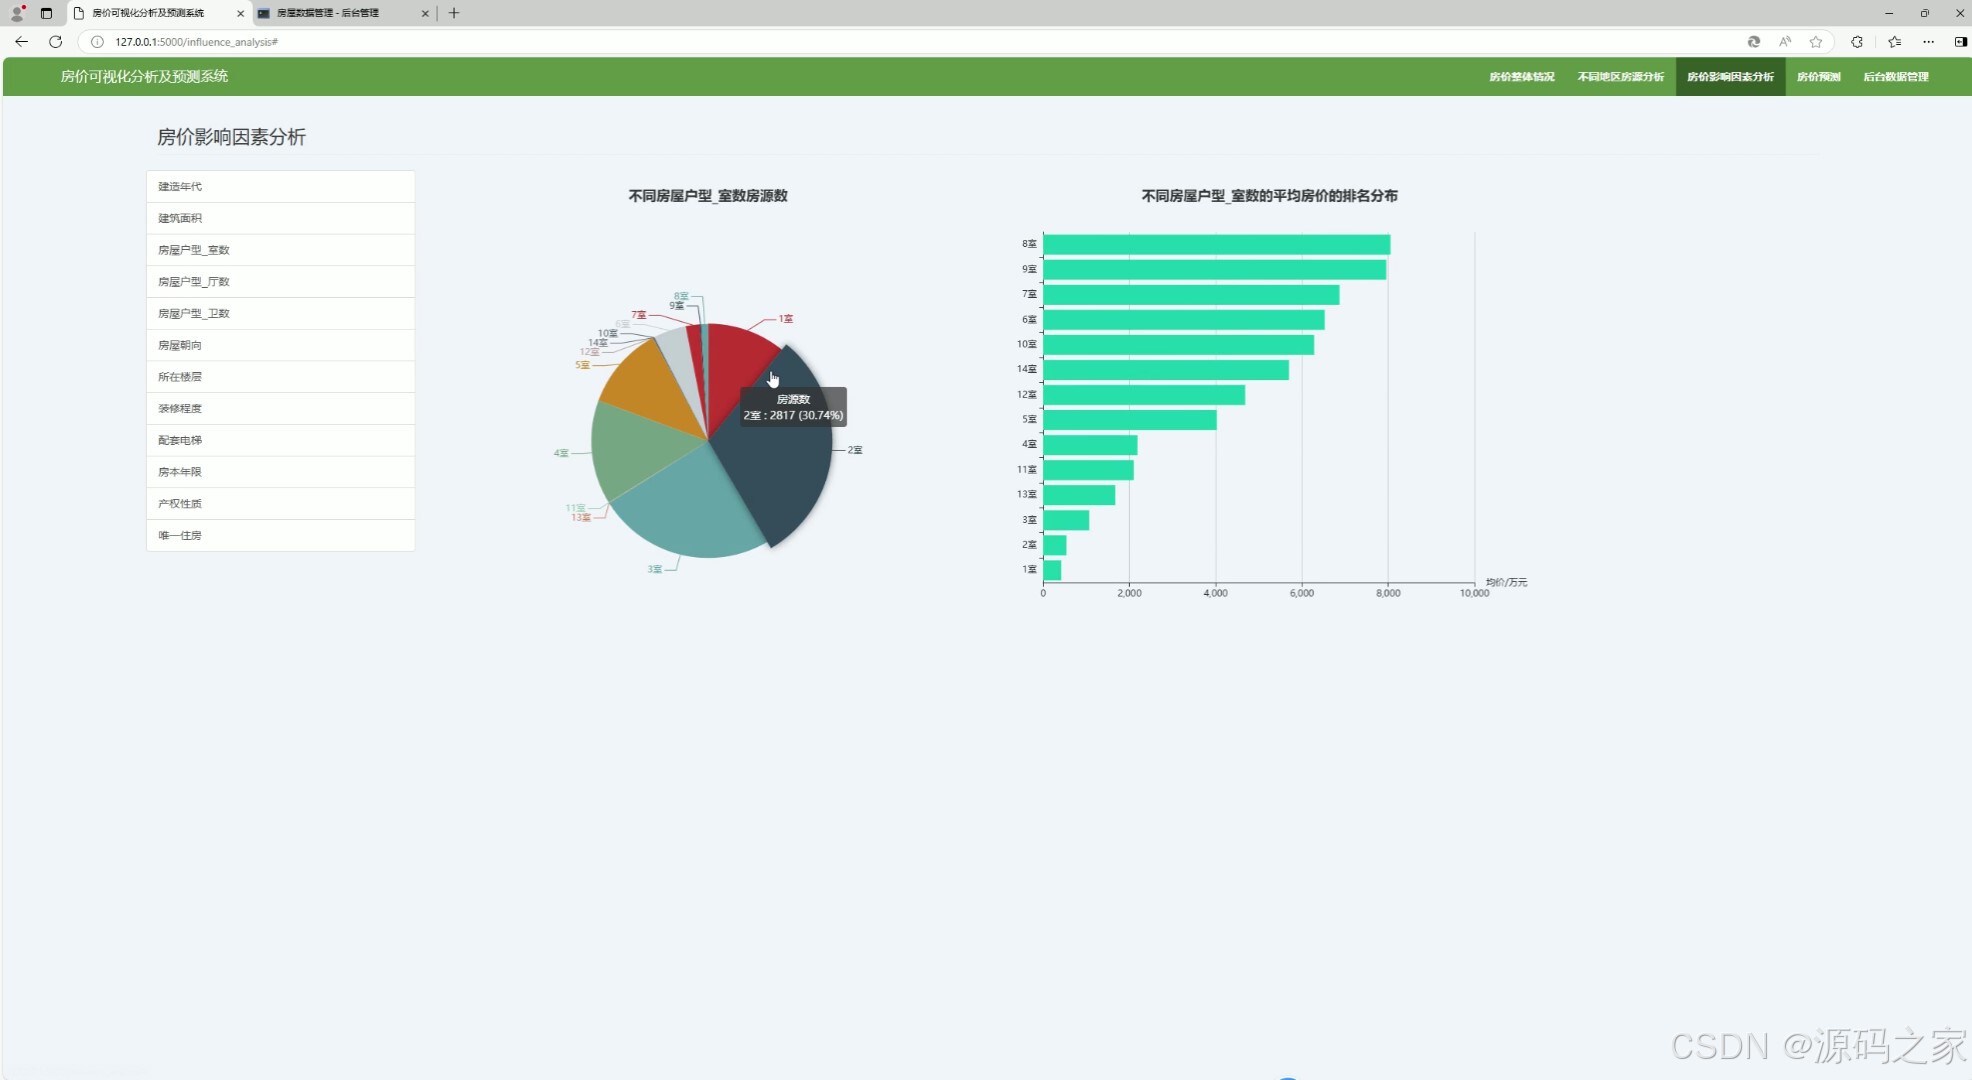Click the 8室 bar in the ranking chart
Viewport: 1972px width, 1080px height.
(x=1215, y=245)
